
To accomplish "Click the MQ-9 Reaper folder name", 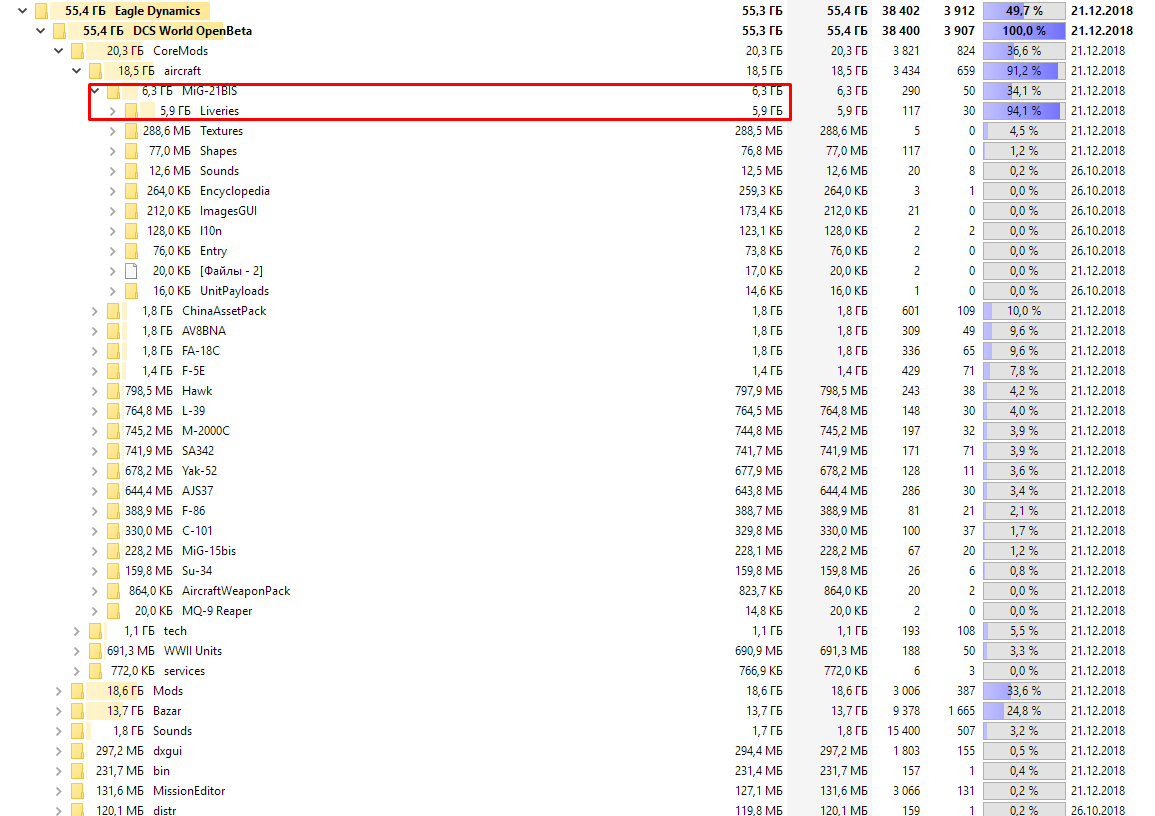I will pyautogui.click(x=217, y=611).
